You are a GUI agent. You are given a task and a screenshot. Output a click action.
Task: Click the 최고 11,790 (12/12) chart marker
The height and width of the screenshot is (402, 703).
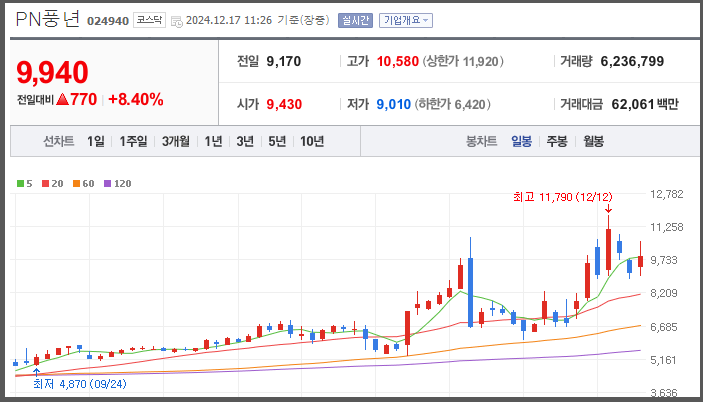coord(563,197)
